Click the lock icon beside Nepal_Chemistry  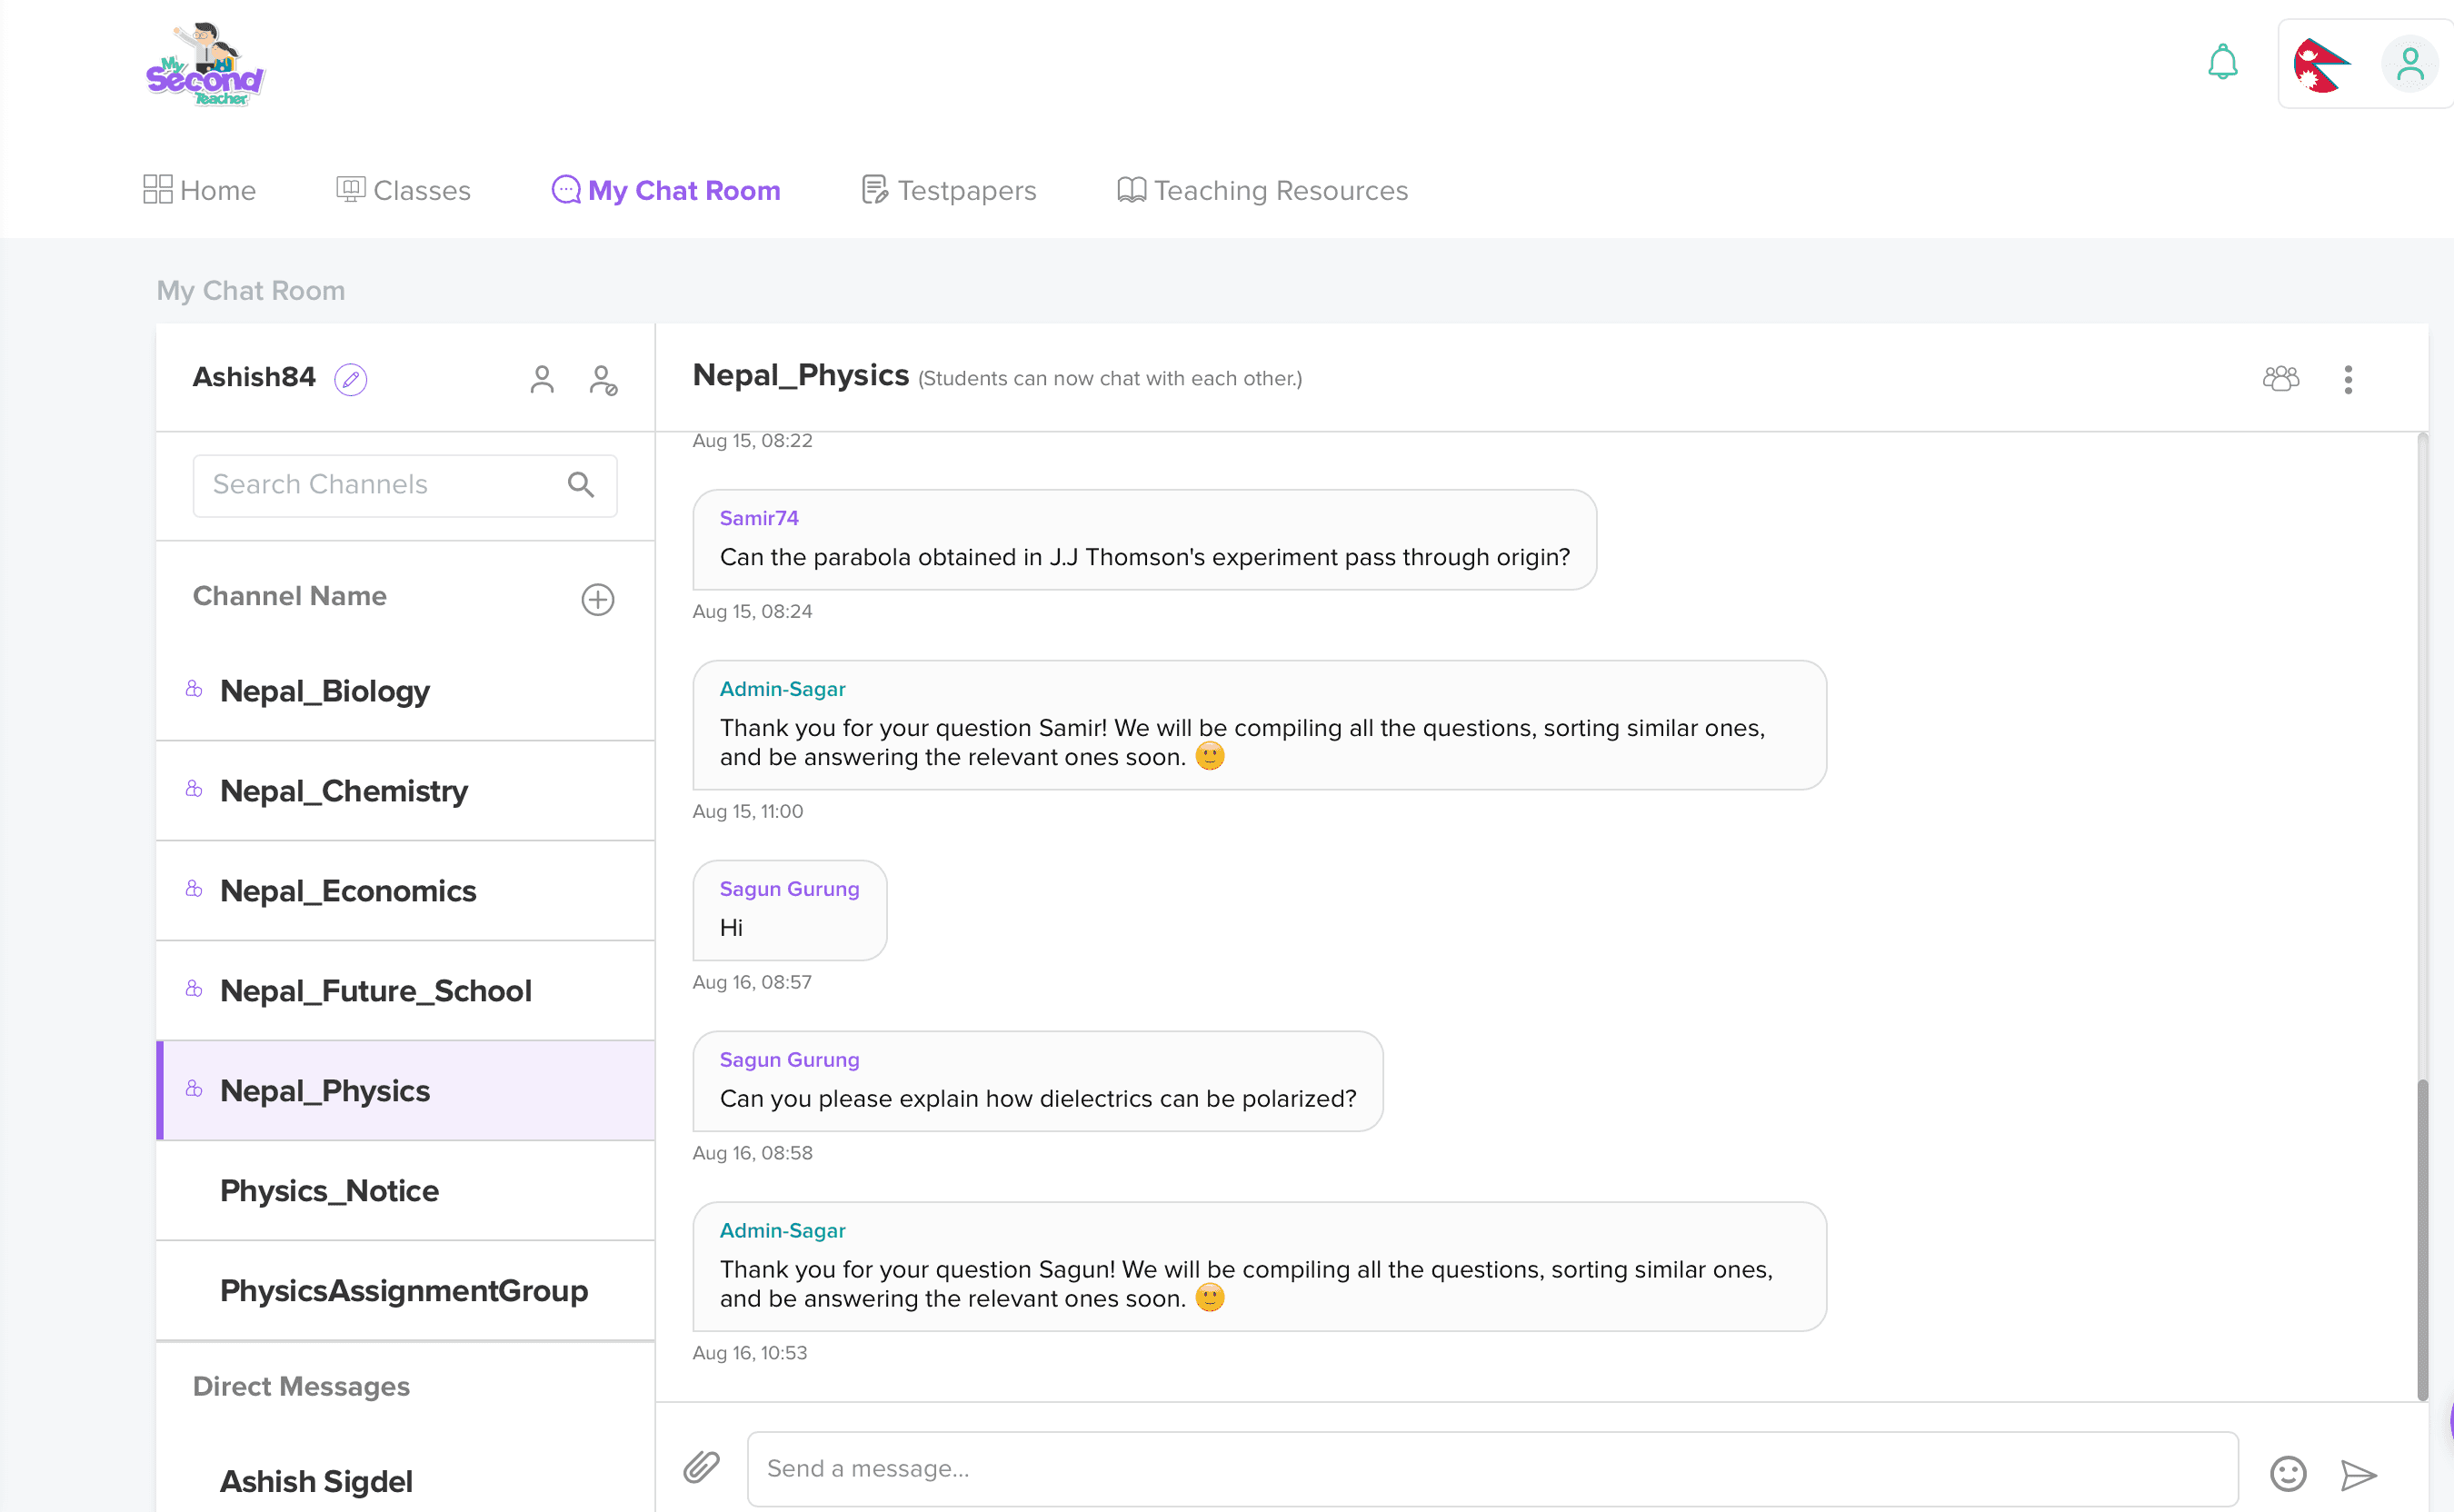pos(194,788)
